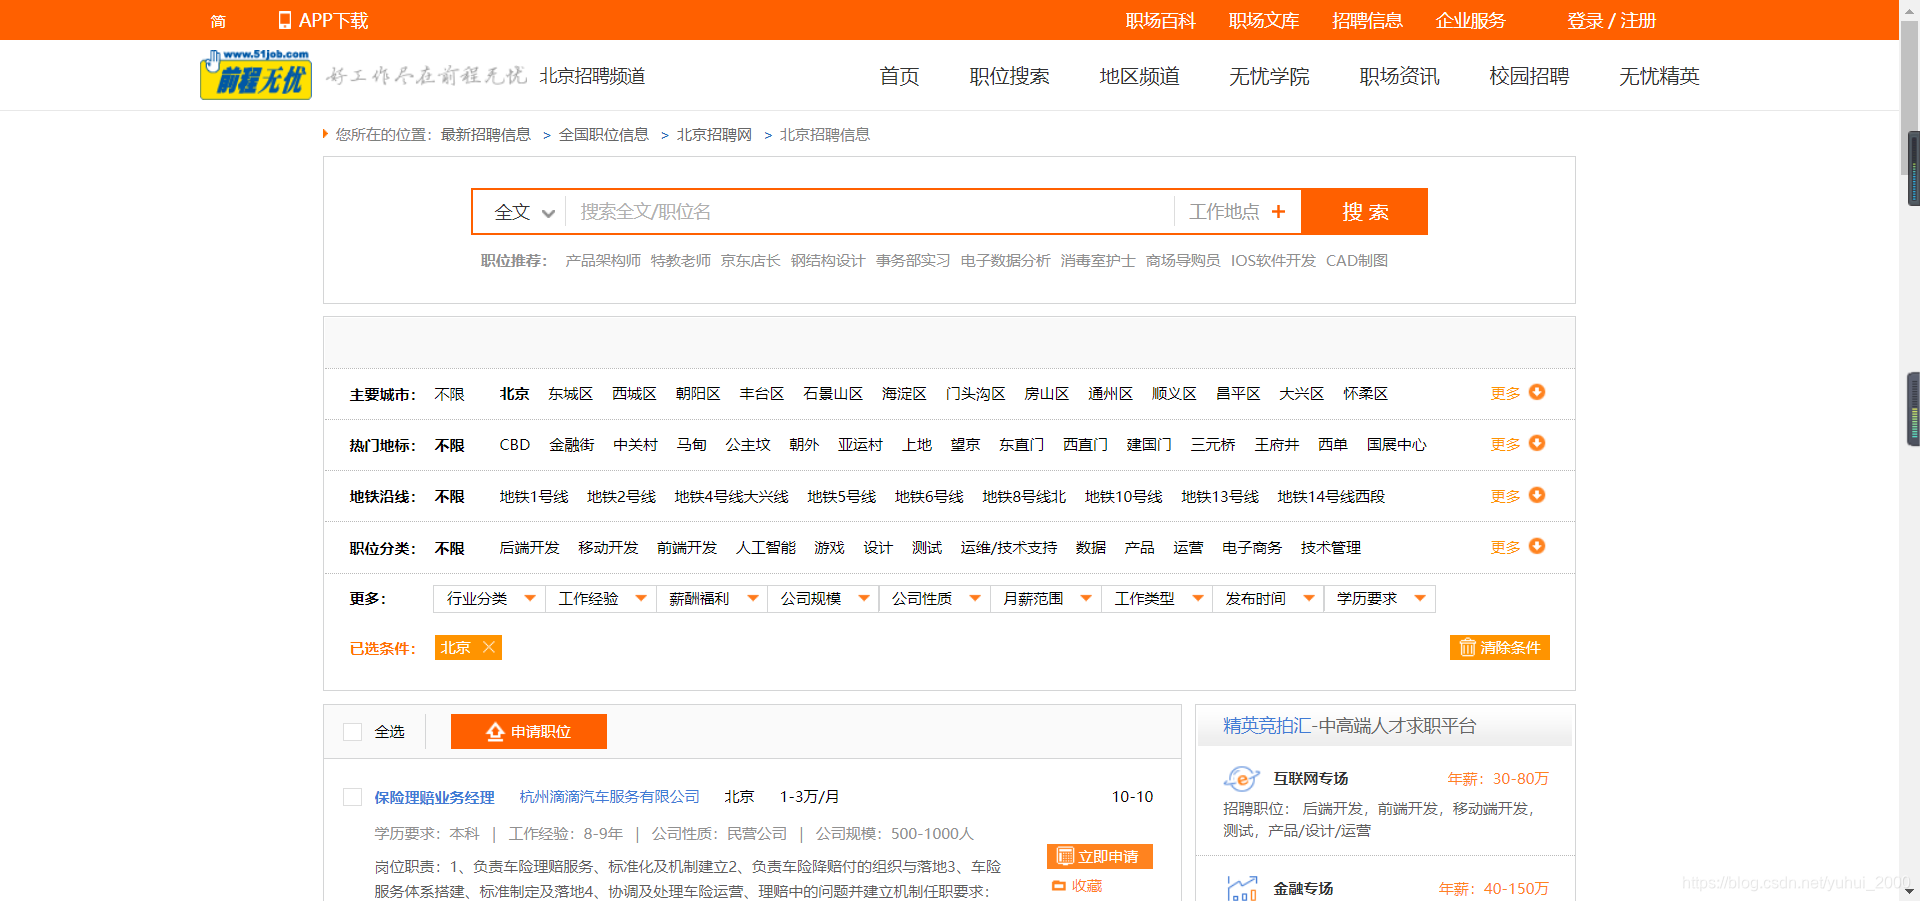Image resolution: width=1920 pixels, height=901 pixels.
Task: Select recommended job IOS软件开发
Action: coord(1273,261)
